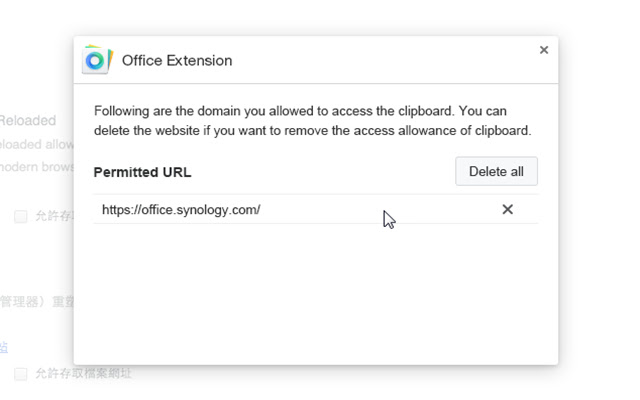Click the dimmed Reloaded heading in the background

pyautogui.click(x=28, y=120)
